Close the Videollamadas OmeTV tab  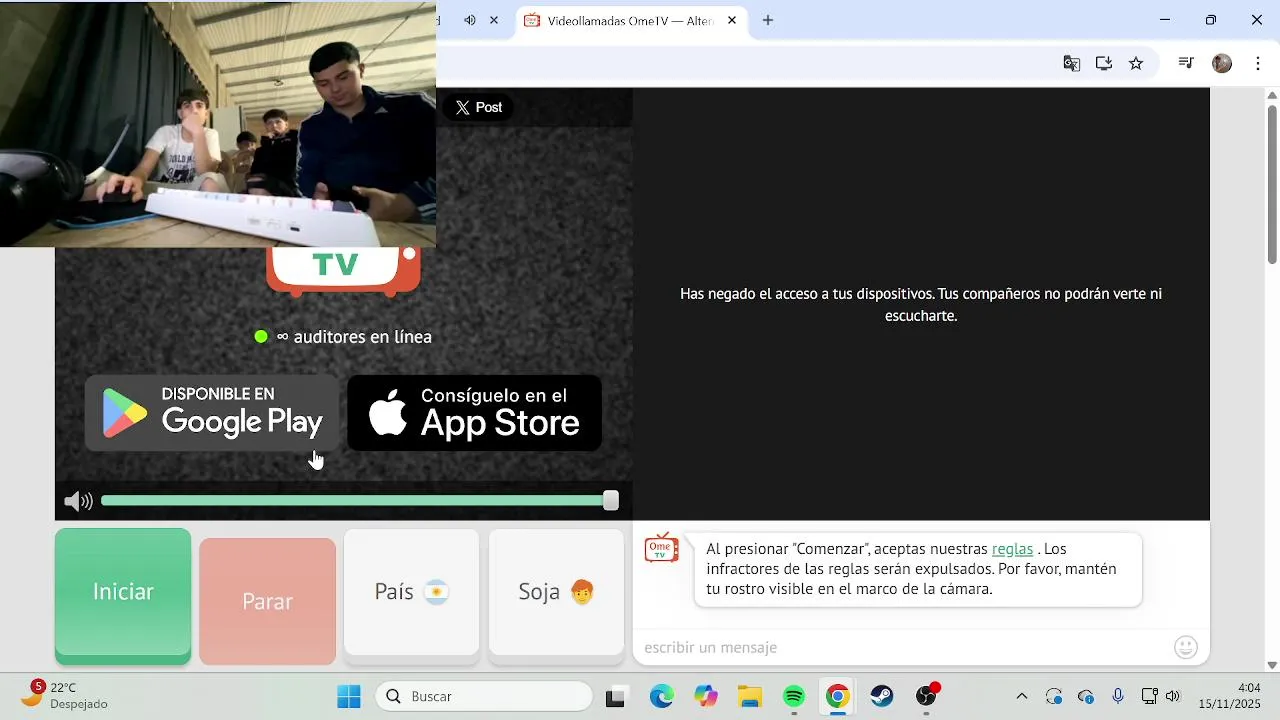pos(732,20)
